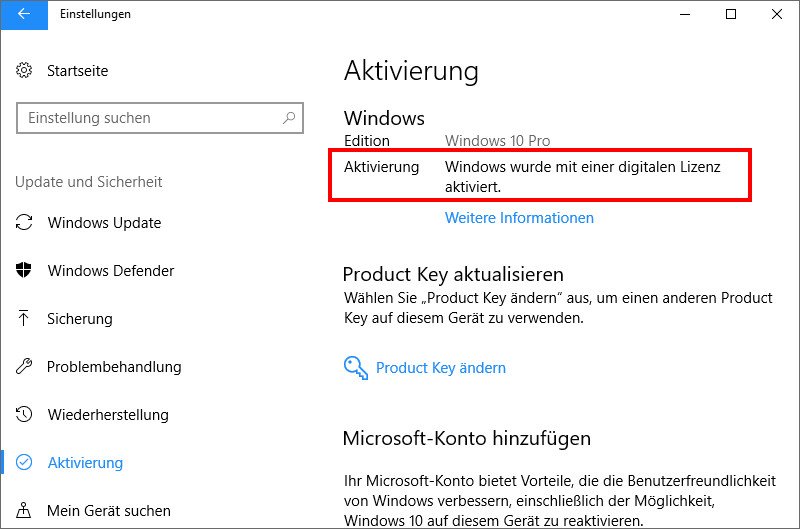800x529 pixels.
Task: Select Problembehandlung in the sidebar
Action: tap(114, 367)
